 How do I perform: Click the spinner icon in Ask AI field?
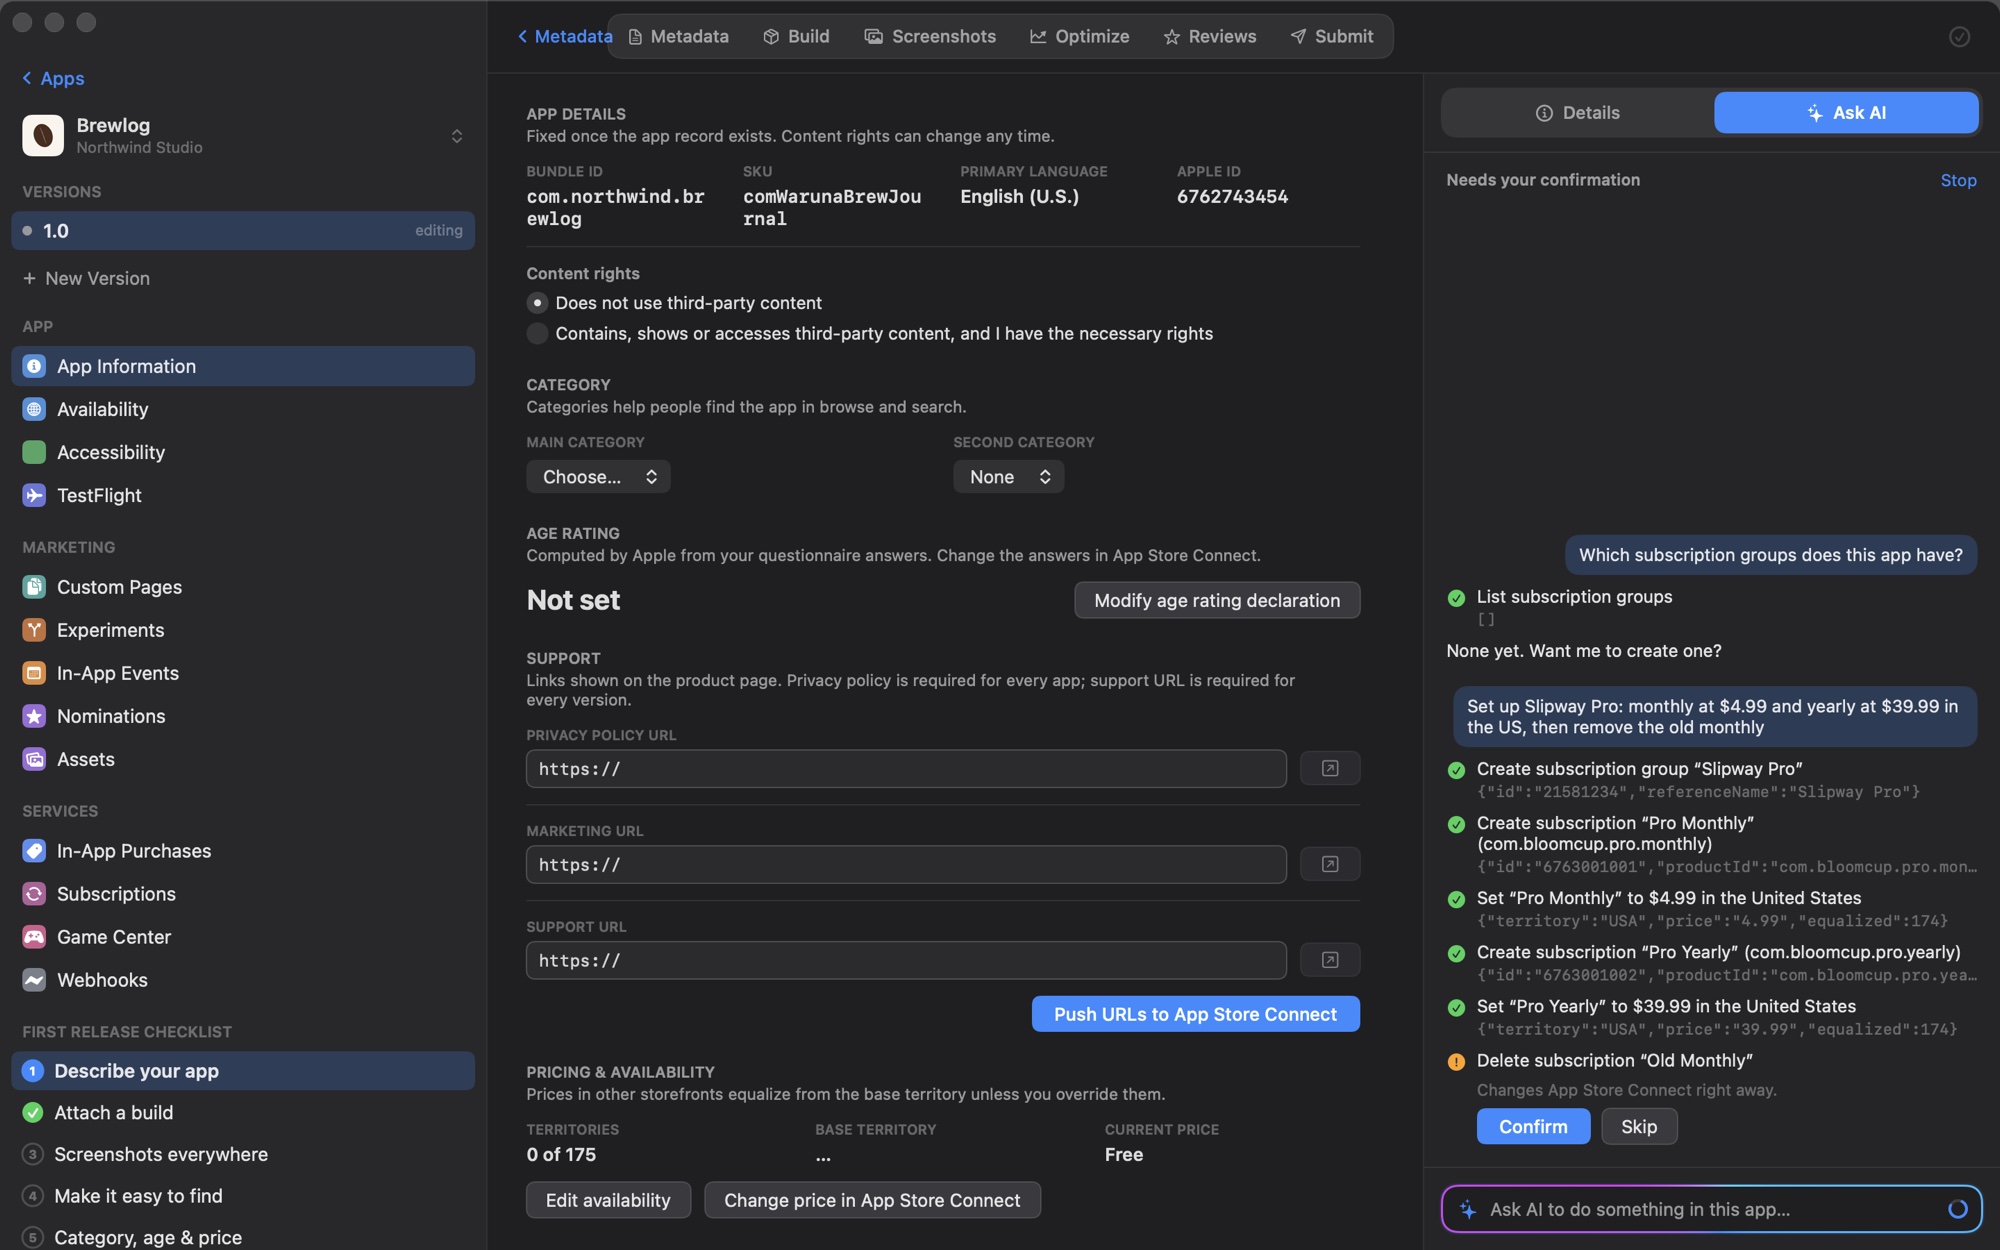point(1957,1209)
